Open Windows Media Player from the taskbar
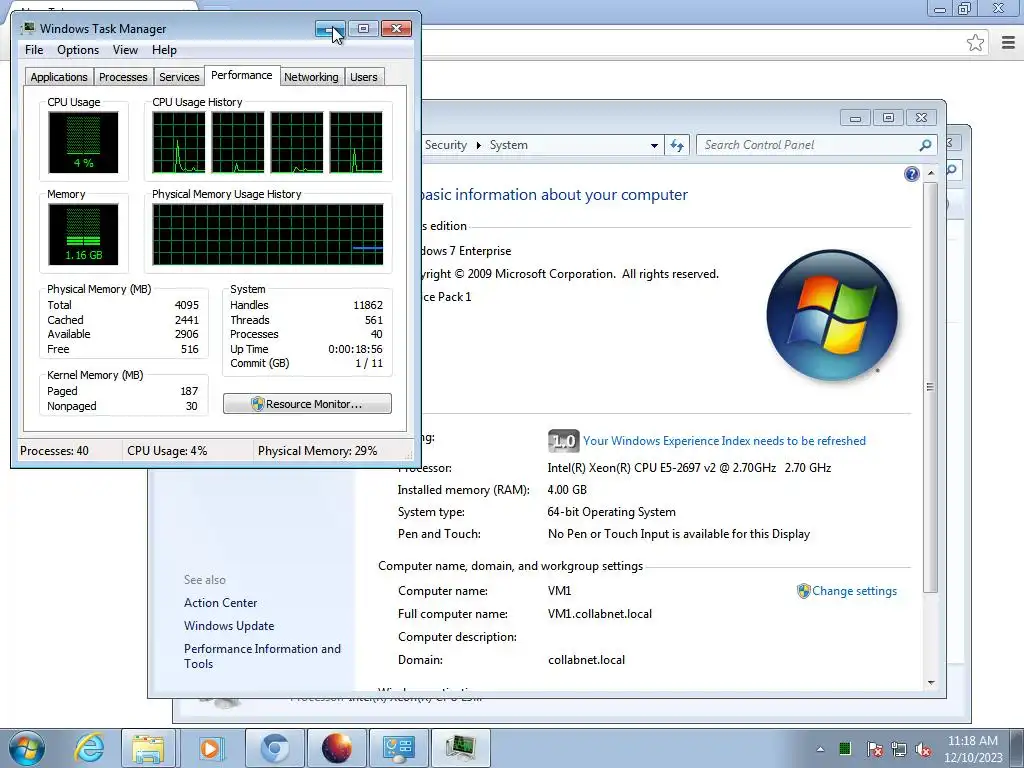Image resolution: width=1024 pixels, height=768 pixels. 210,748
